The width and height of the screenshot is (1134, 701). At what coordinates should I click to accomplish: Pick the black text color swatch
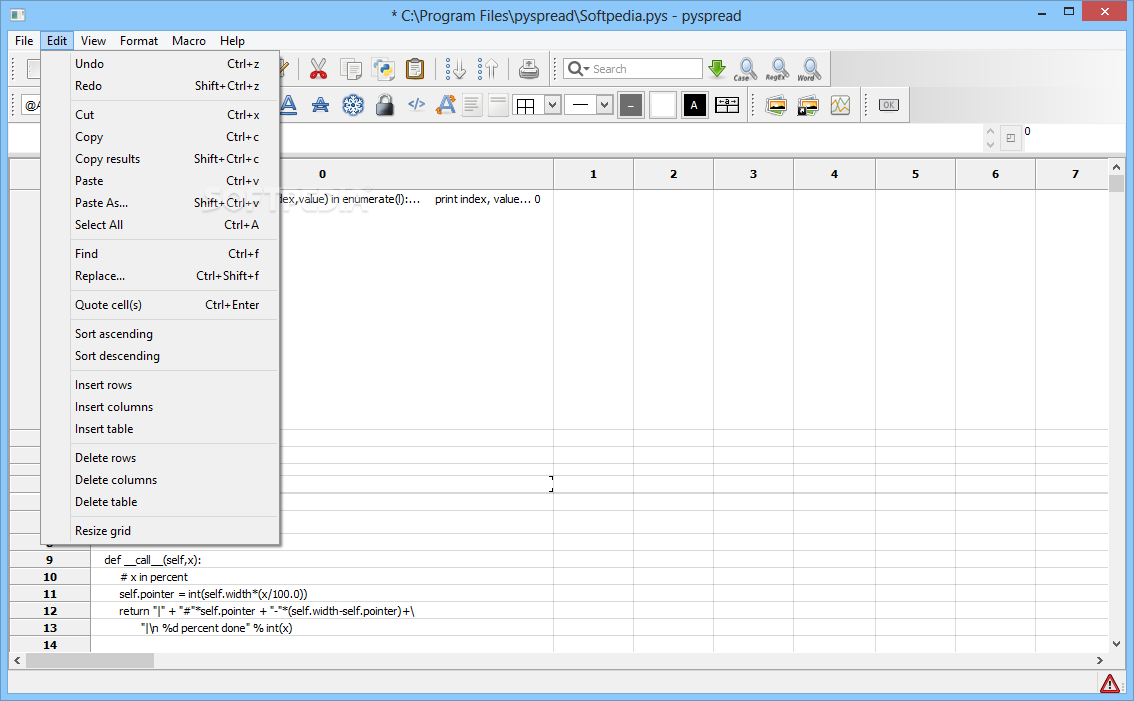click(x=694, y=105)
